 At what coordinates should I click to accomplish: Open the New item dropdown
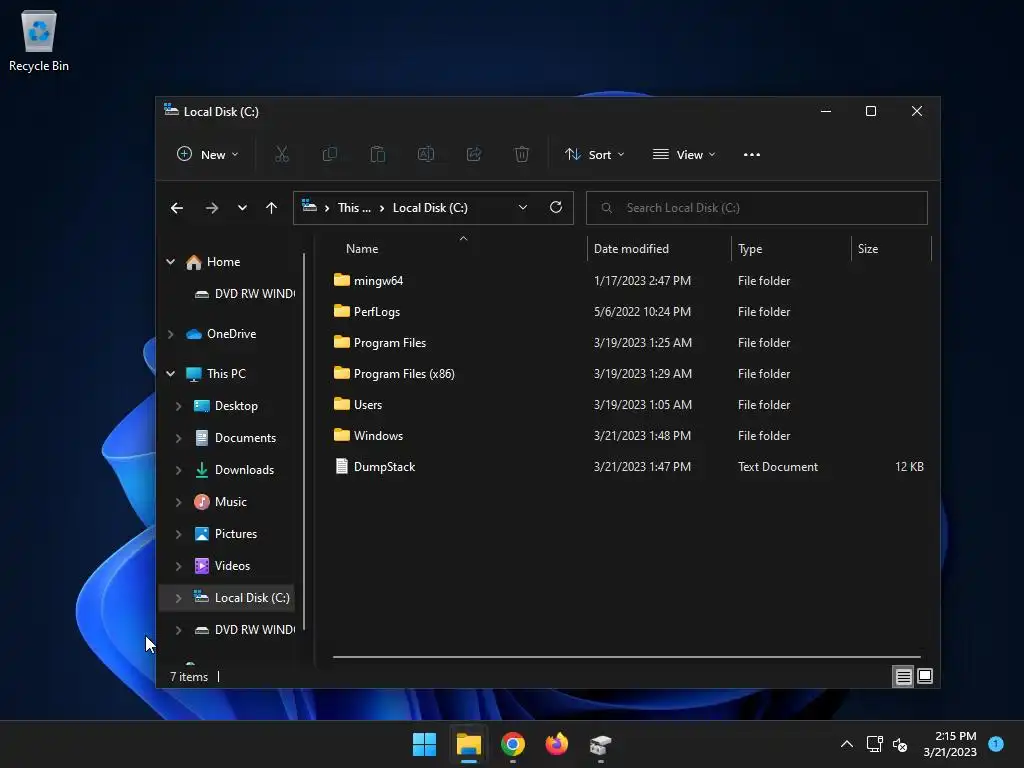click(x=208, y=155)
